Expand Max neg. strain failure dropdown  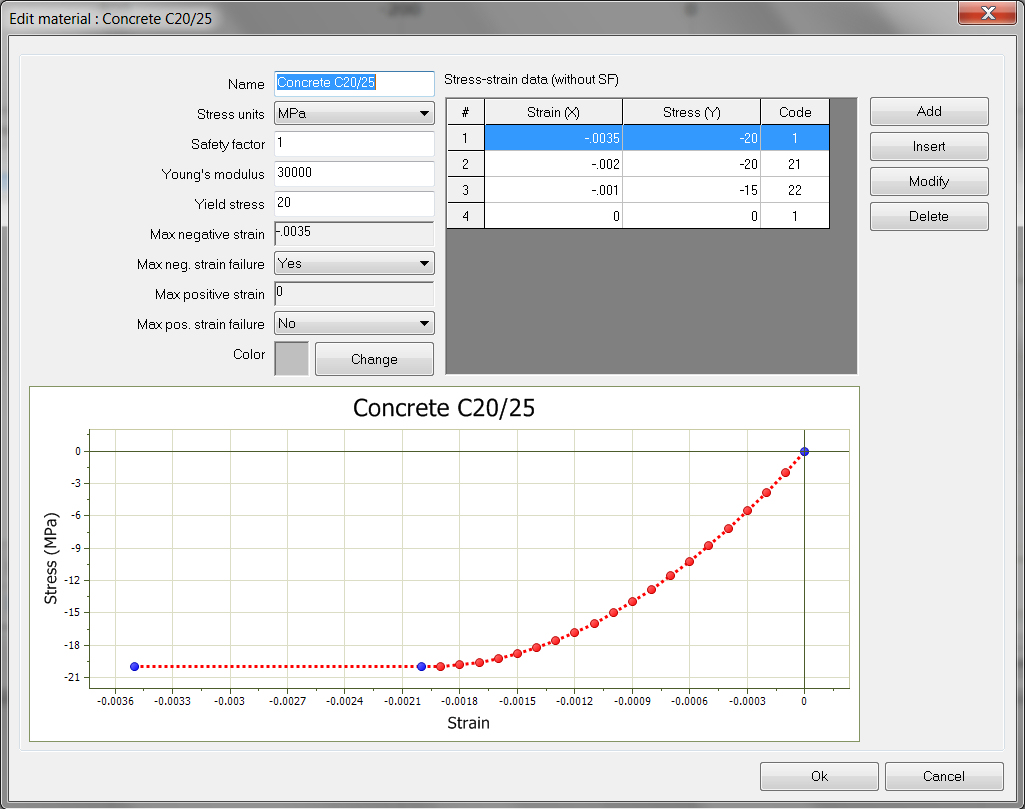tap(354, 264)
